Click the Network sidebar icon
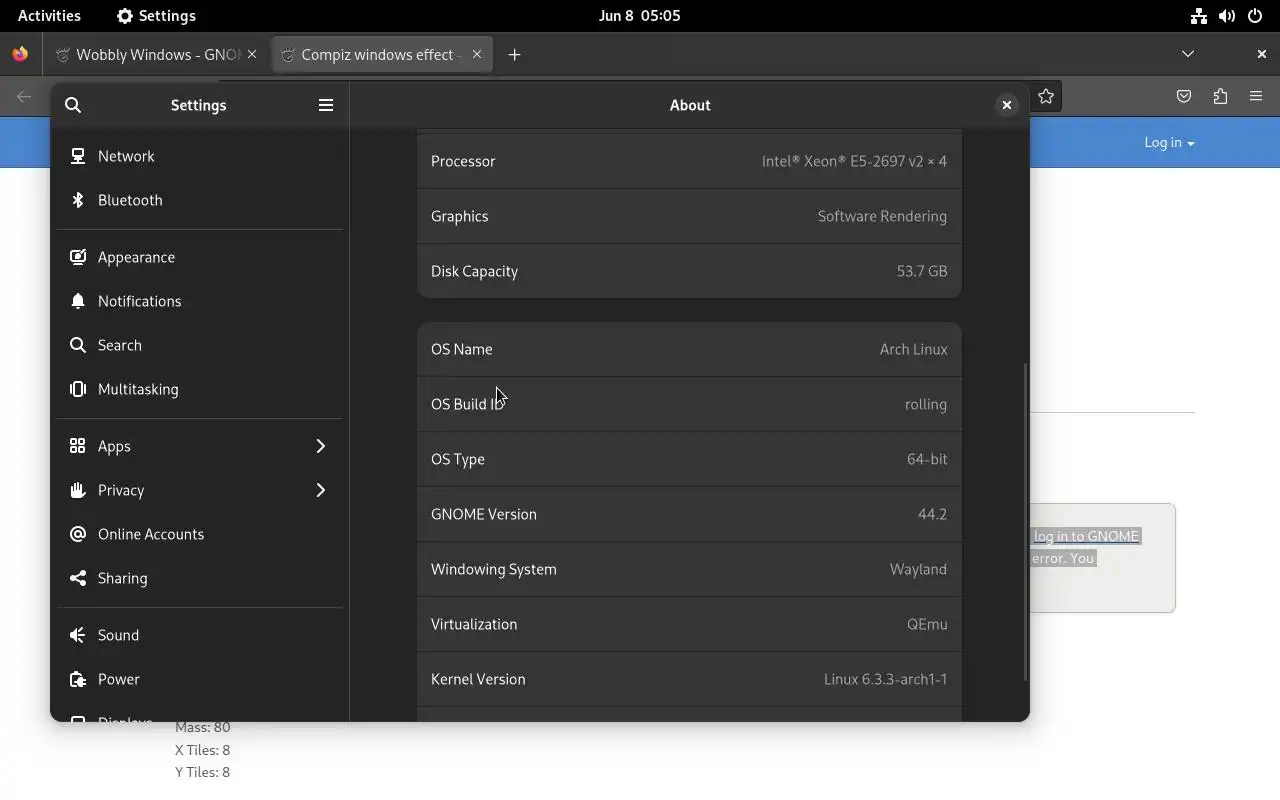The width and height of the screenshot is (1280, 800). [78, 157]
